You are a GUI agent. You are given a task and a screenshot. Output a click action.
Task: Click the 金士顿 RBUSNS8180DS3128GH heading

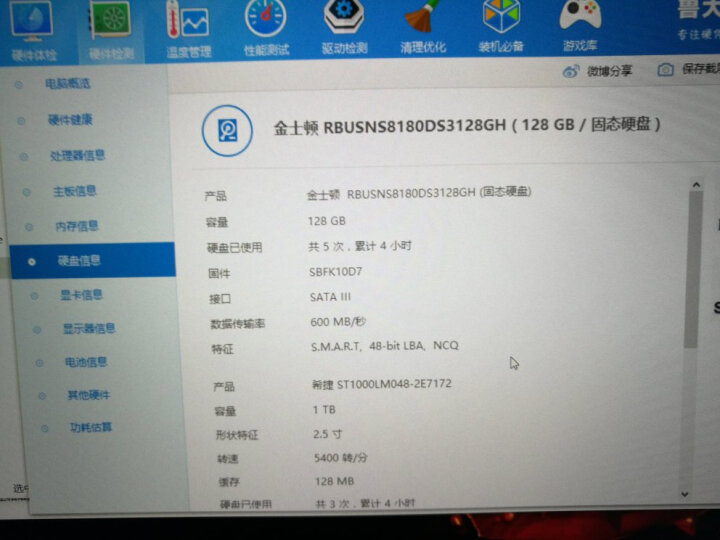point(467,125)
